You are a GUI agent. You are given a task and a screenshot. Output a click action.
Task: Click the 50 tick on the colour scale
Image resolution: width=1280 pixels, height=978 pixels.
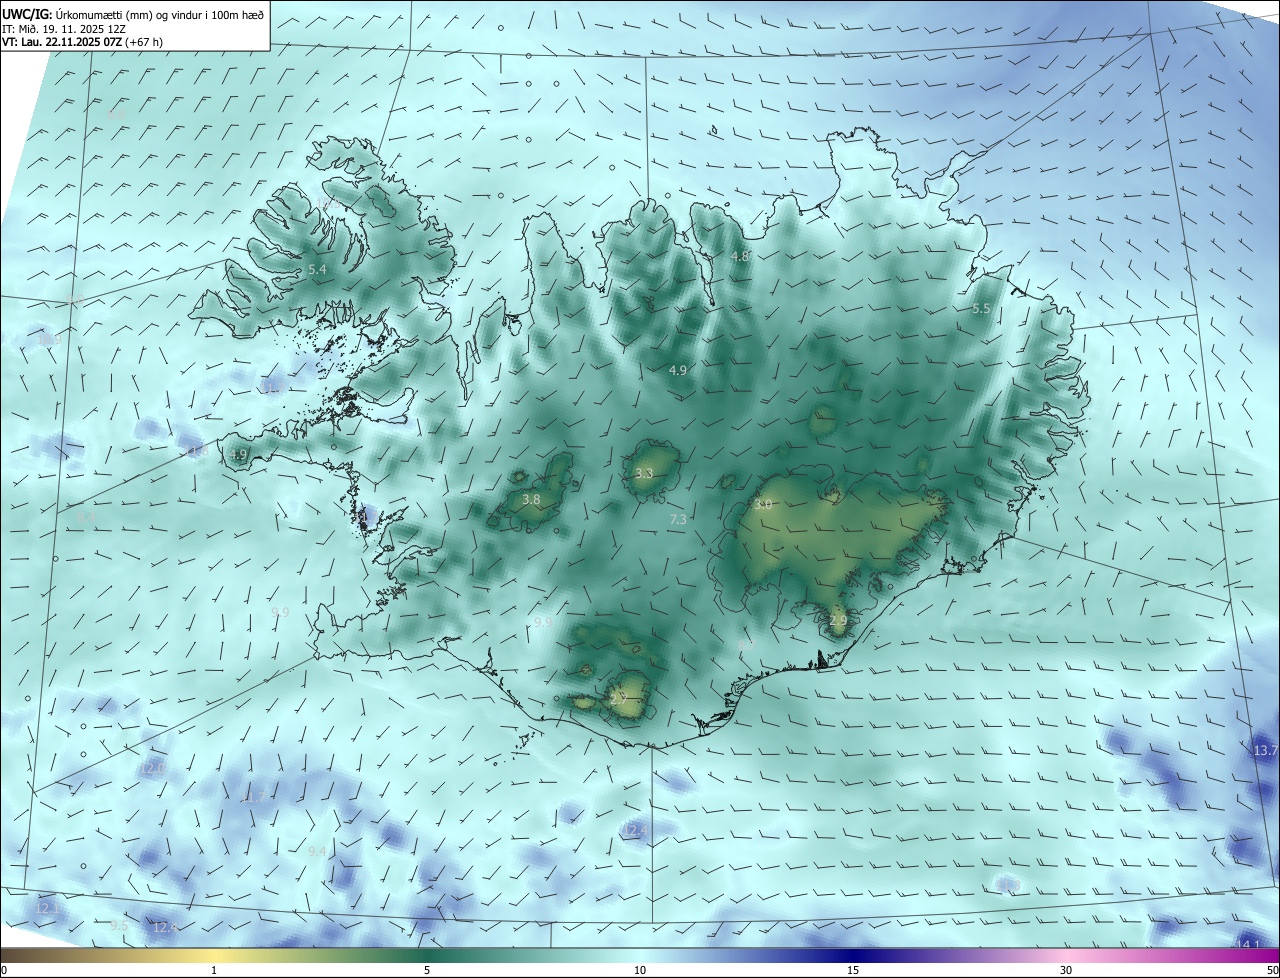[1272, 970]
